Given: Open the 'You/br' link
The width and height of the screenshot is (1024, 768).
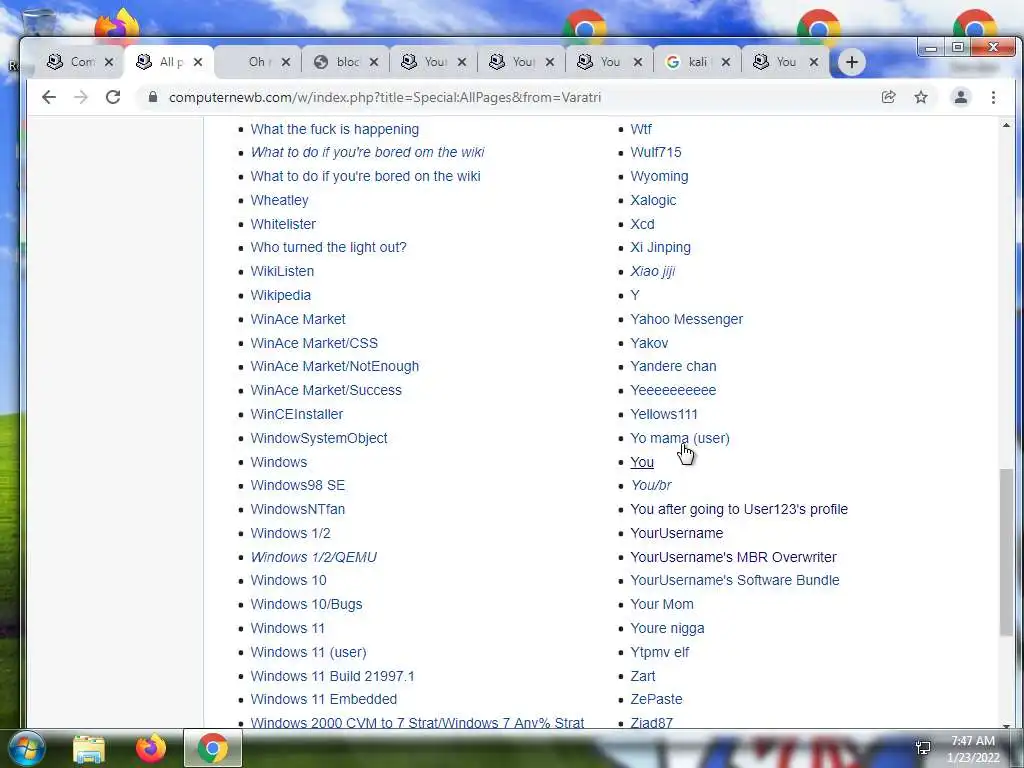Looking at the screenshot, I should 650,485.
